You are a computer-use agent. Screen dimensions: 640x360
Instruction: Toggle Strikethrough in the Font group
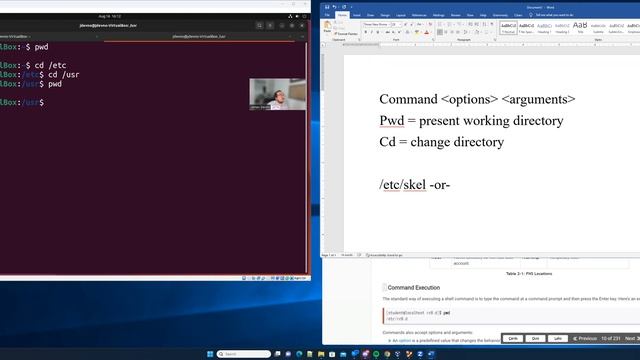click(388, 32)
